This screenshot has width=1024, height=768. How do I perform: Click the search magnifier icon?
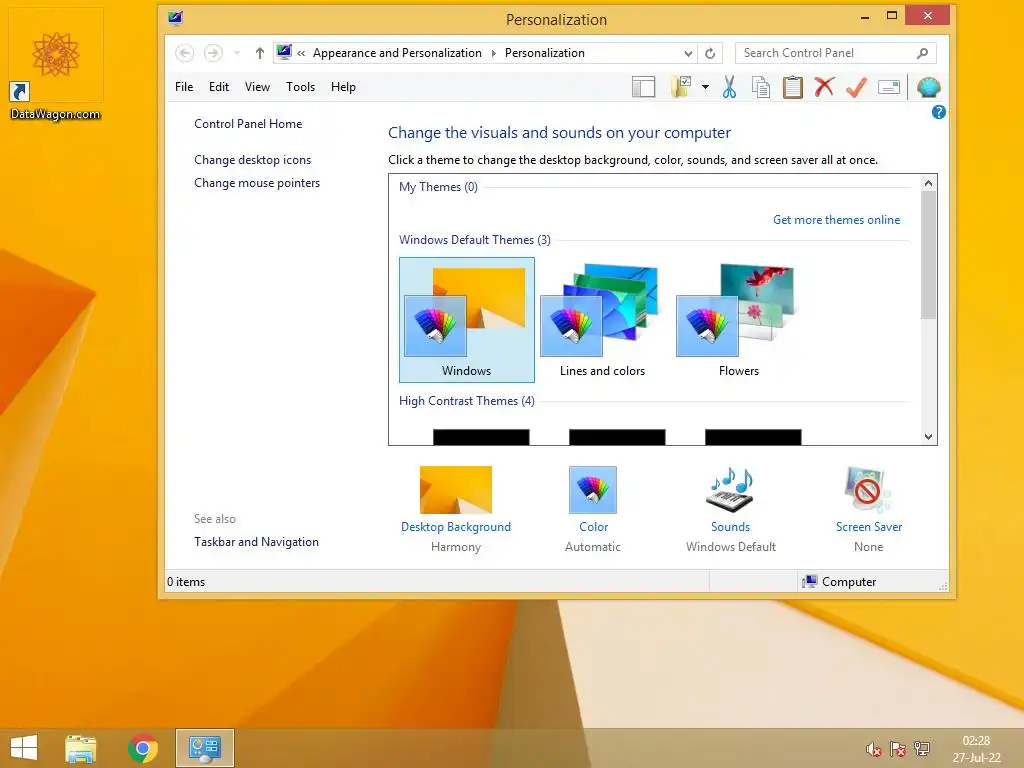[x=922, y=53]
